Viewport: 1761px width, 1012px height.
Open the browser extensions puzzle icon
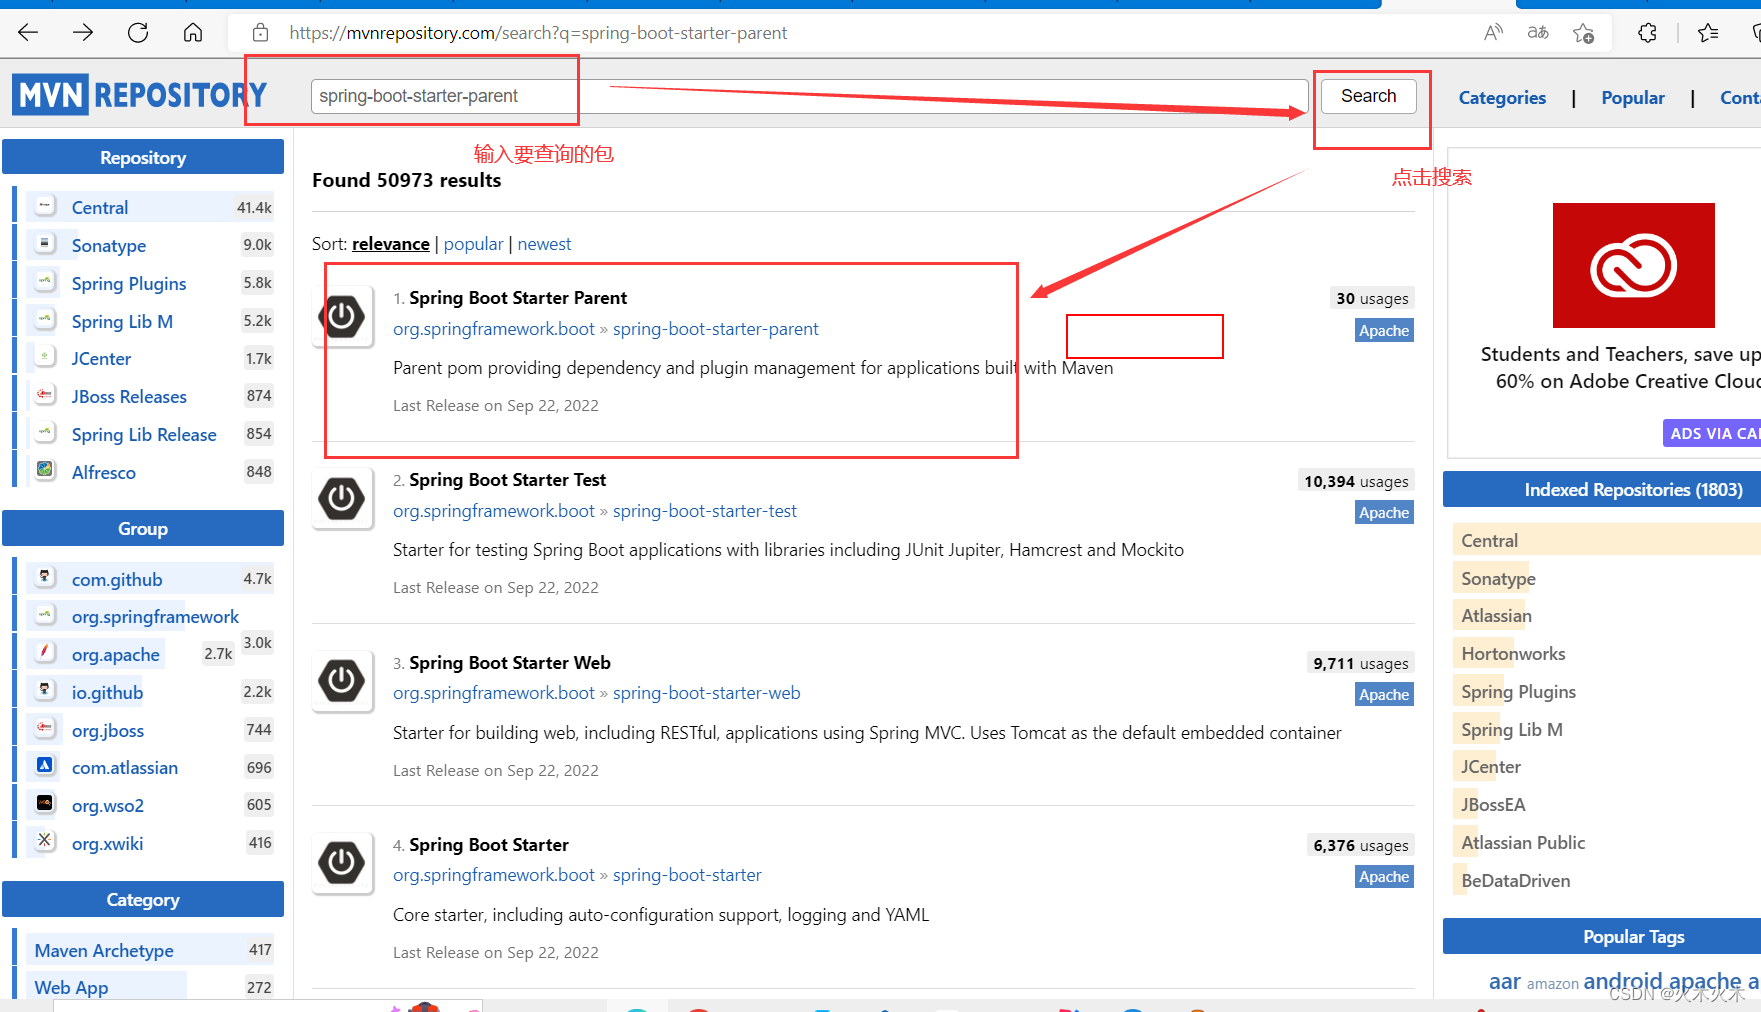point(1647,33)
